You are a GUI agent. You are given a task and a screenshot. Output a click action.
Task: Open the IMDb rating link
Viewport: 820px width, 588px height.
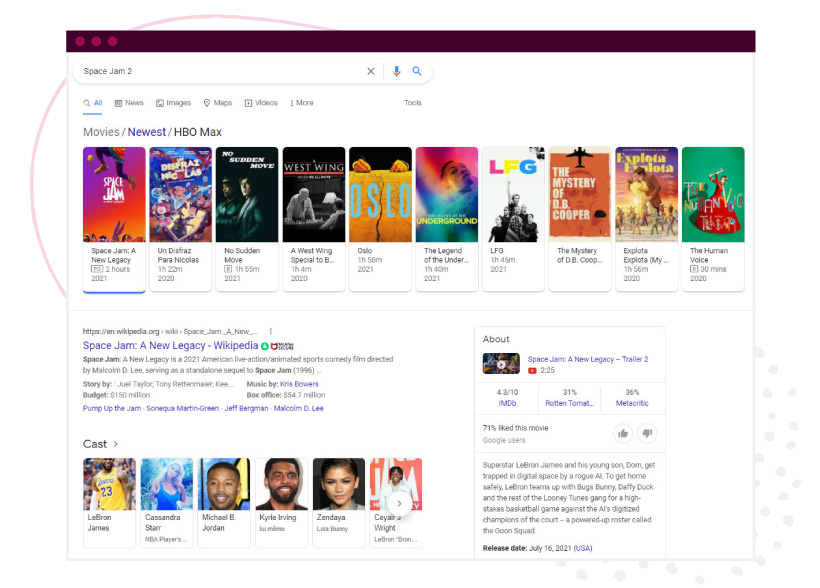coord(507,403)
